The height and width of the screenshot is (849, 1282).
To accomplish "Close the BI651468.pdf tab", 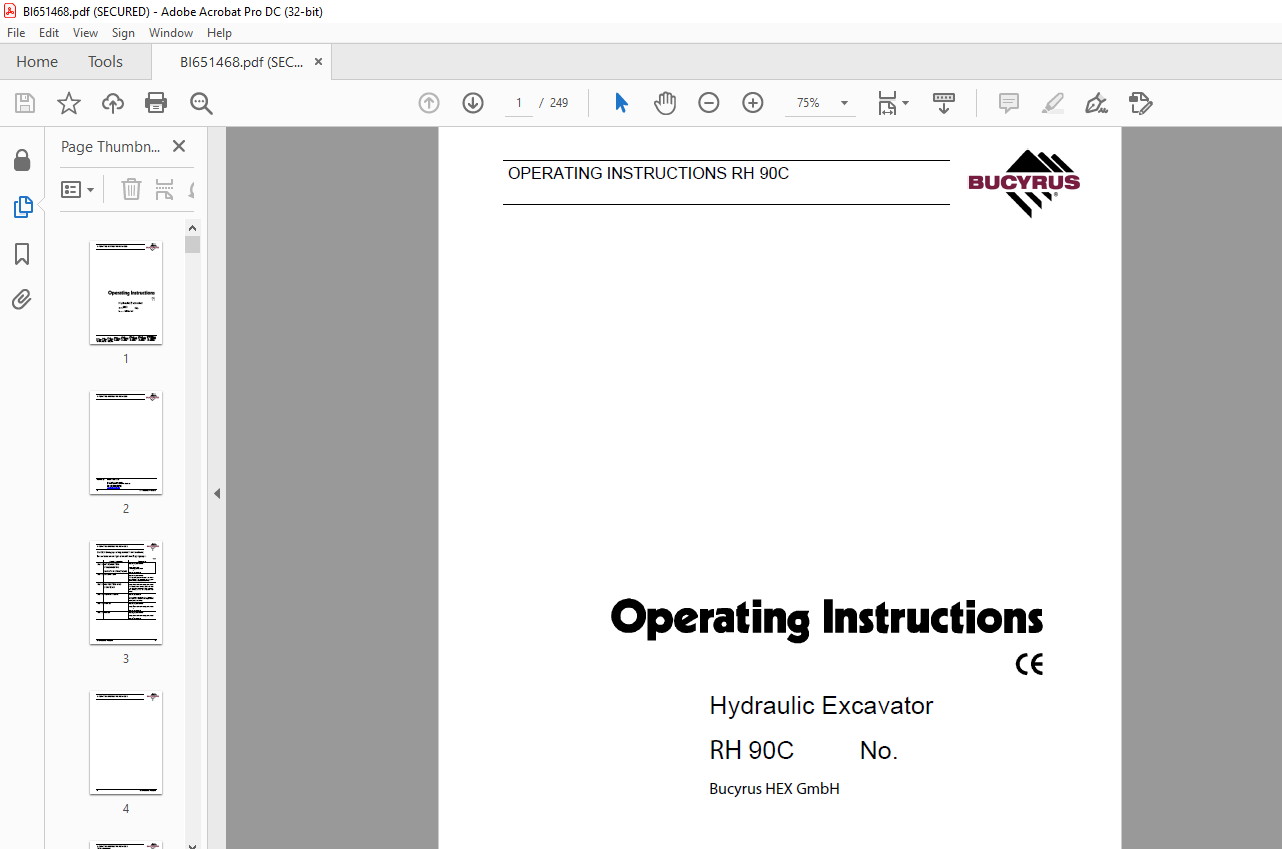I will click(318, 62).
